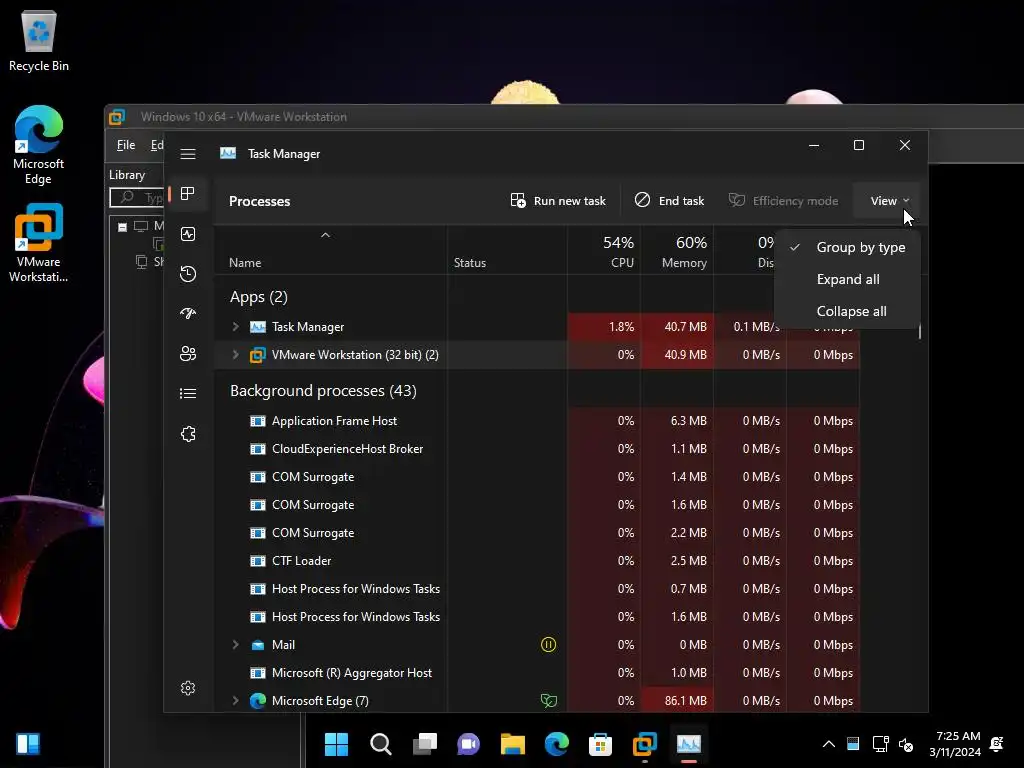Click Run new task button
Screen dimensions: 1024x768
[558, 201]
